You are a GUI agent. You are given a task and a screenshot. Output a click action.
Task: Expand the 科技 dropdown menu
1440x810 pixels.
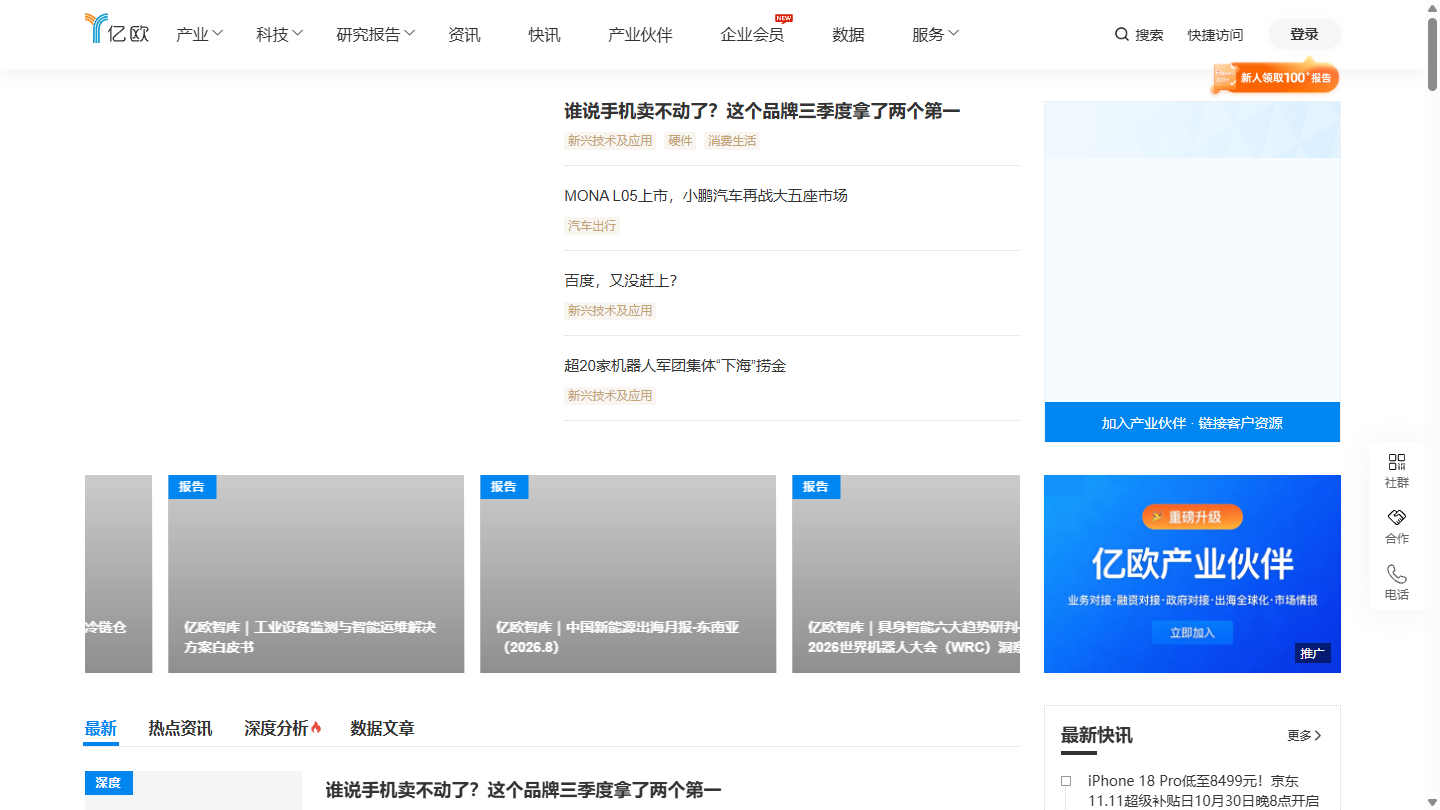pyautogui.click(x=280, y=34)
